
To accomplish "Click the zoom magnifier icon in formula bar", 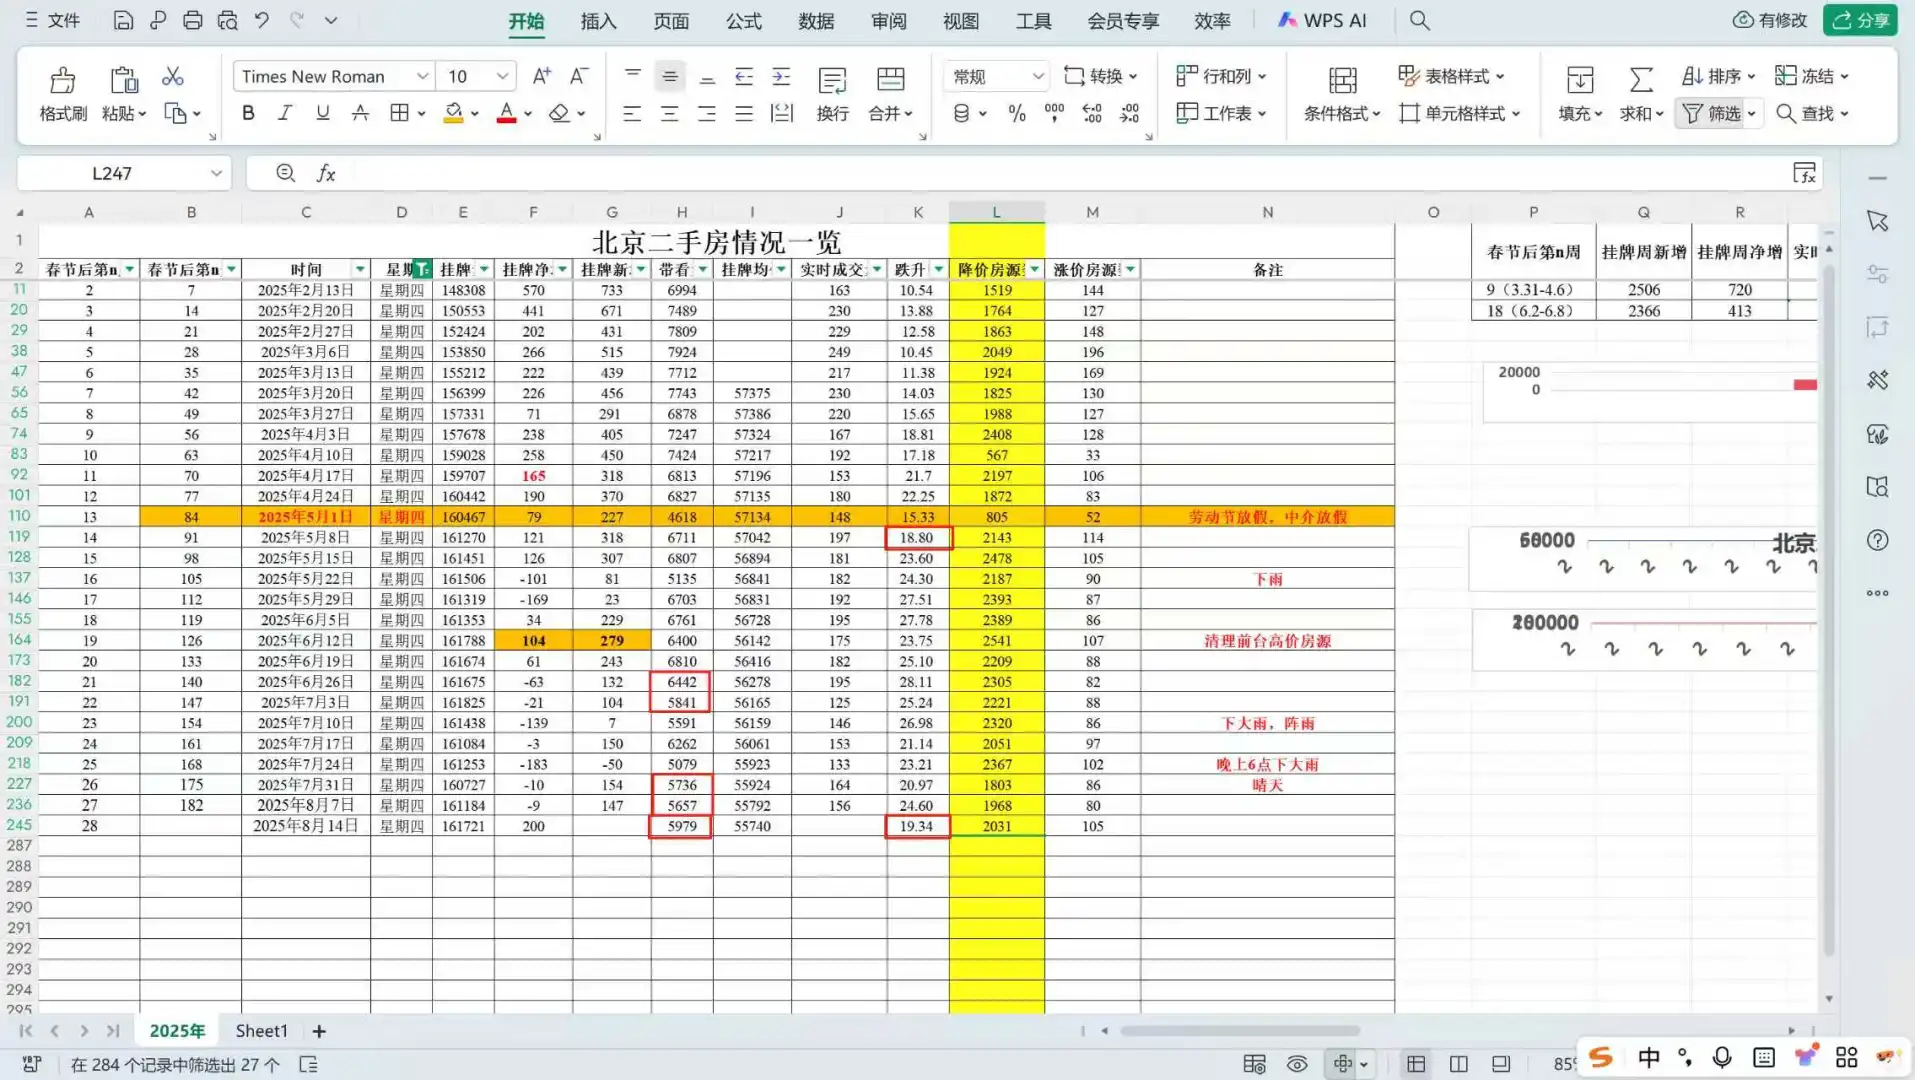I will (x=285, y=173).
